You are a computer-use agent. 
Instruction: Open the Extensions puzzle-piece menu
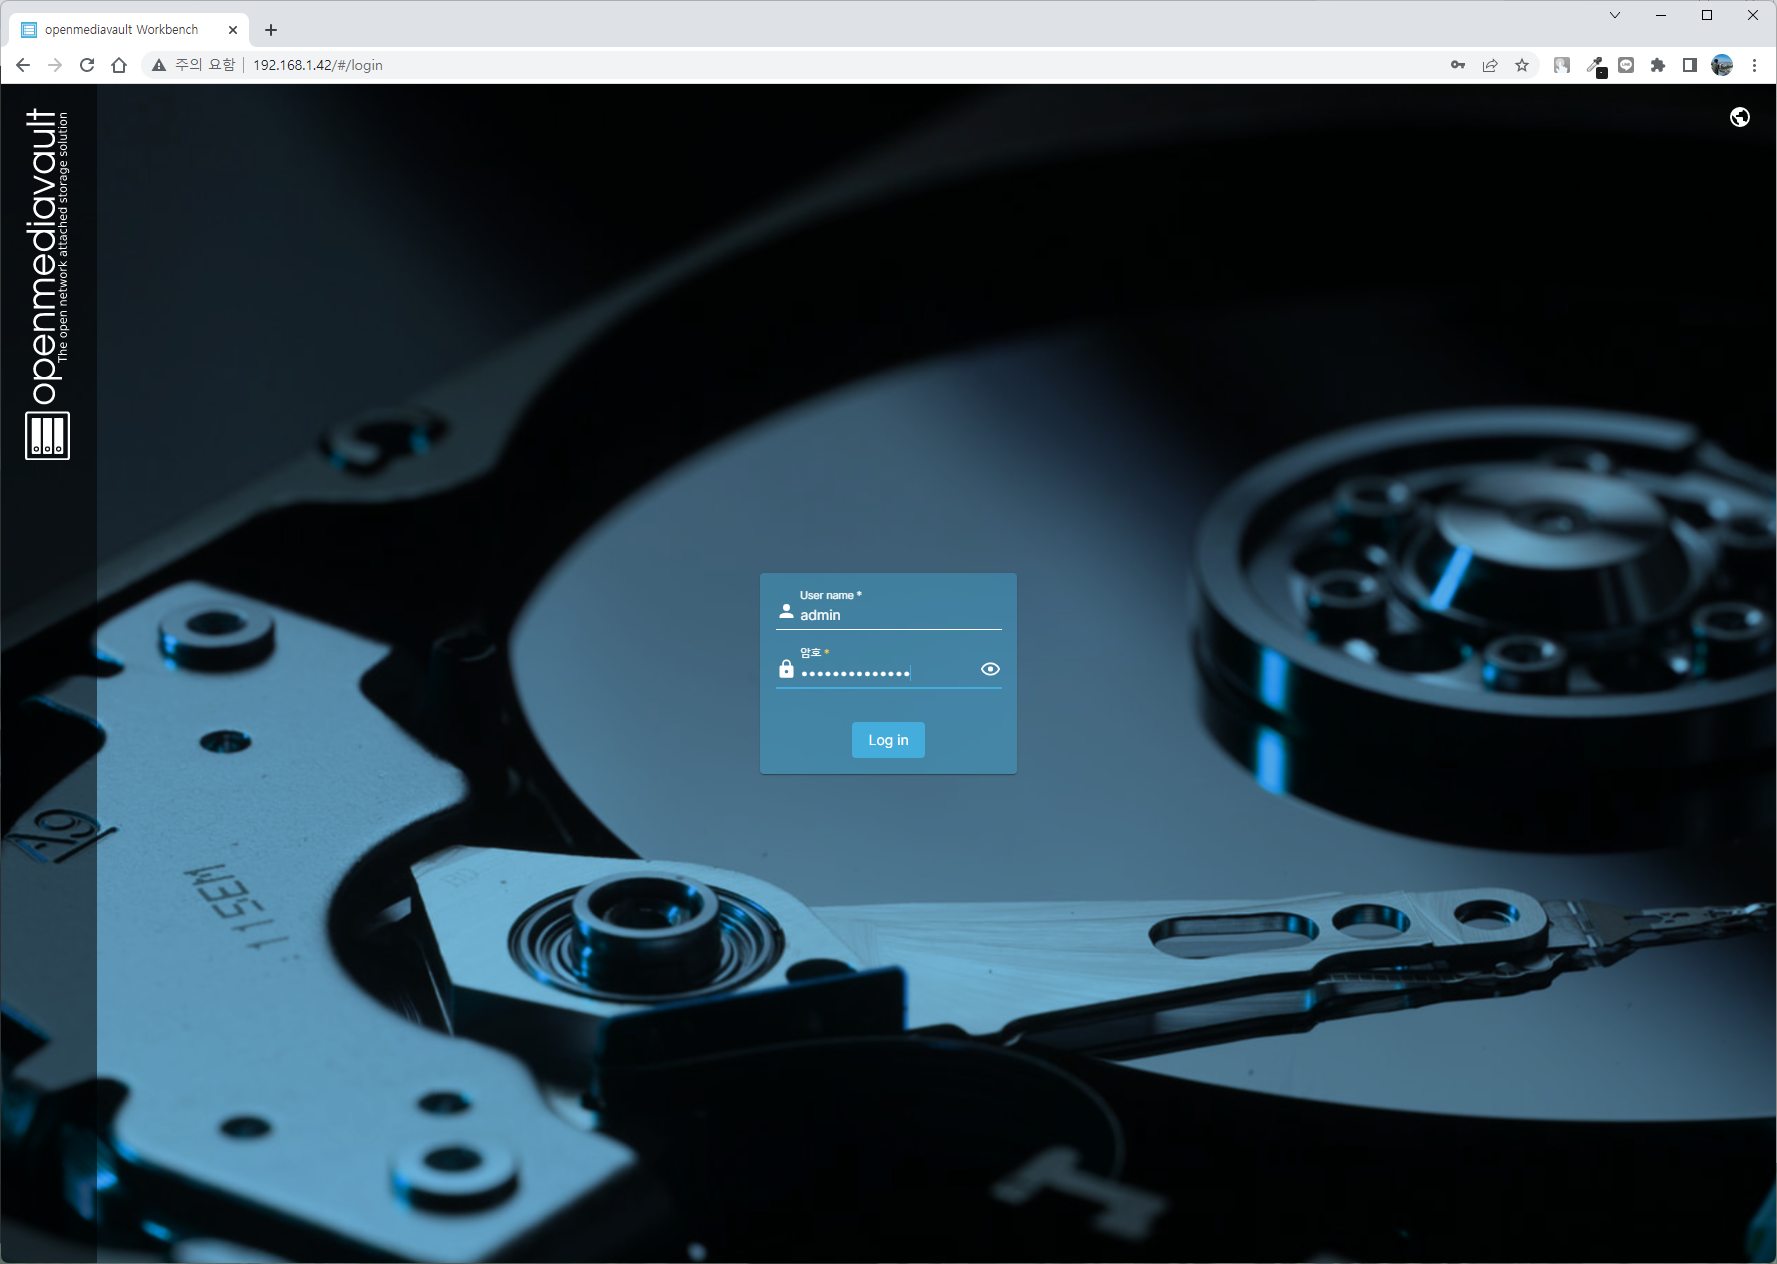(1658, 65)
